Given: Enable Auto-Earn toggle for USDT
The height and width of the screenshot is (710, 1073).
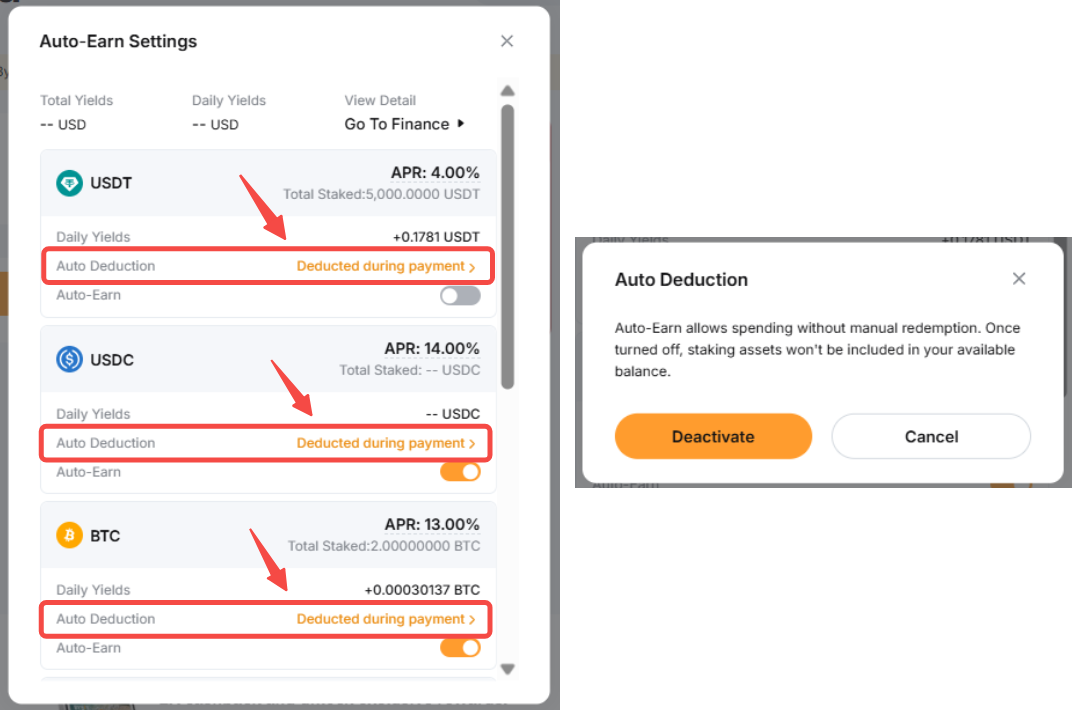Looking at the screenshot, I should (460, 295).
